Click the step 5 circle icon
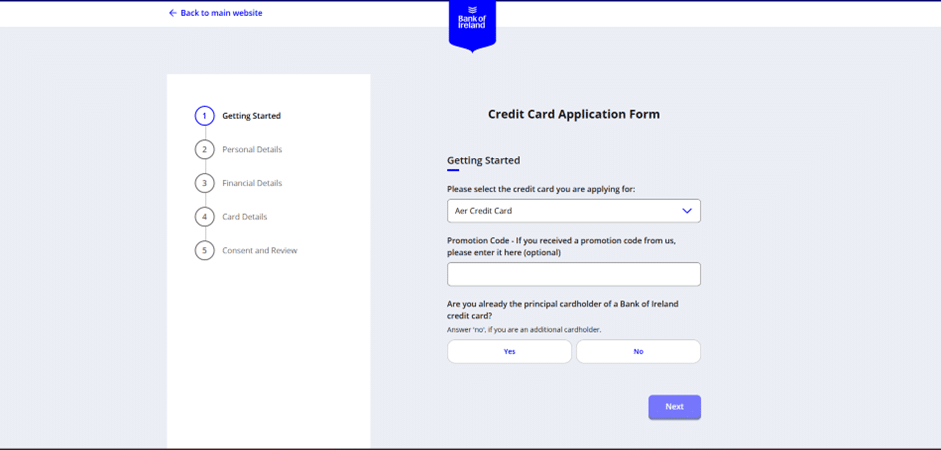Viewport: 941px width, 450px height. click(204, 250)
